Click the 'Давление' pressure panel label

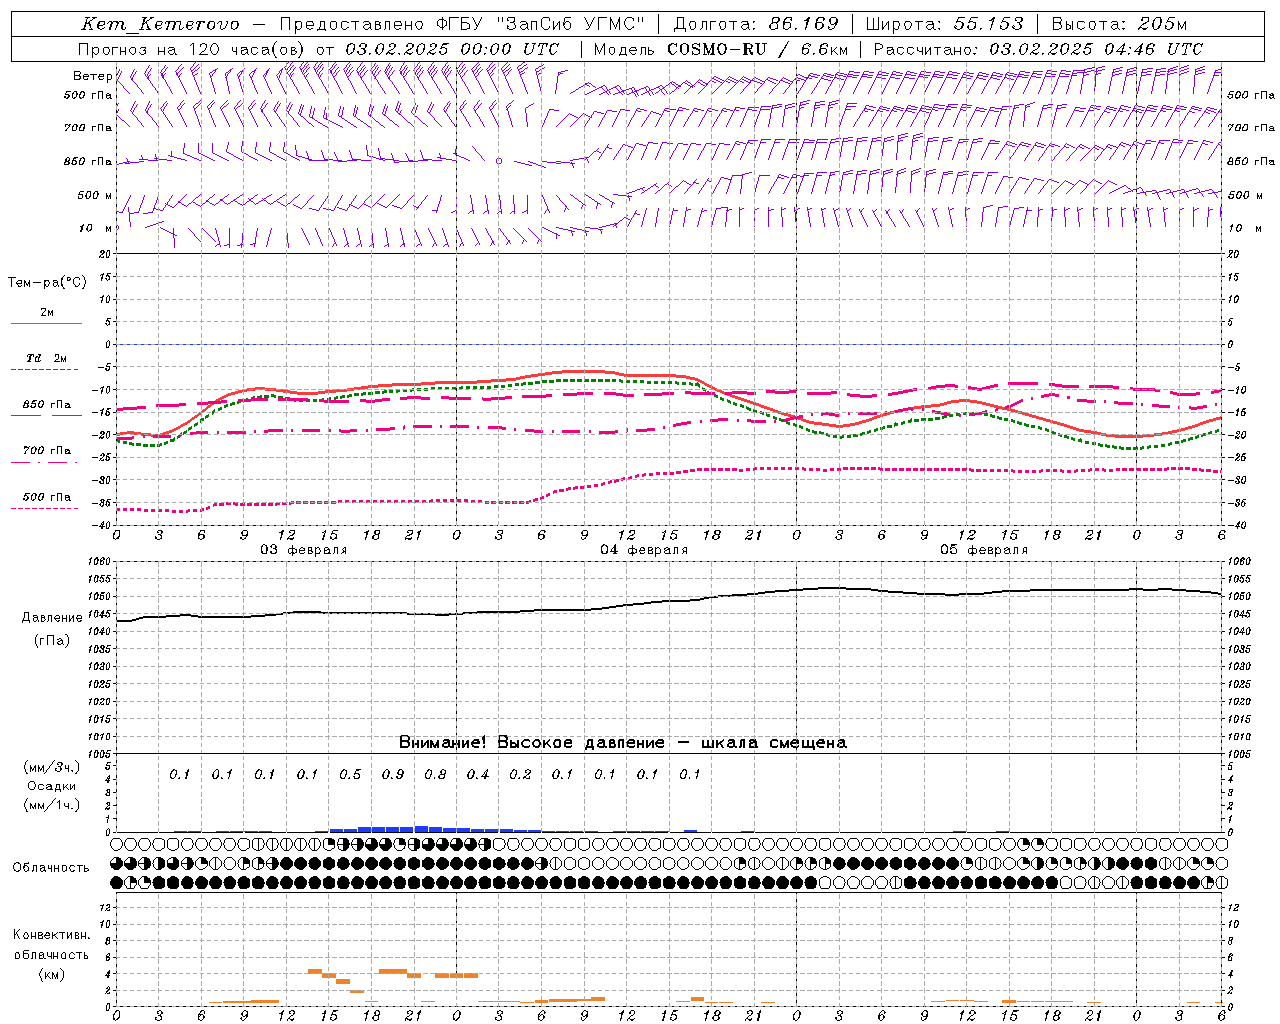pos(52,618)
